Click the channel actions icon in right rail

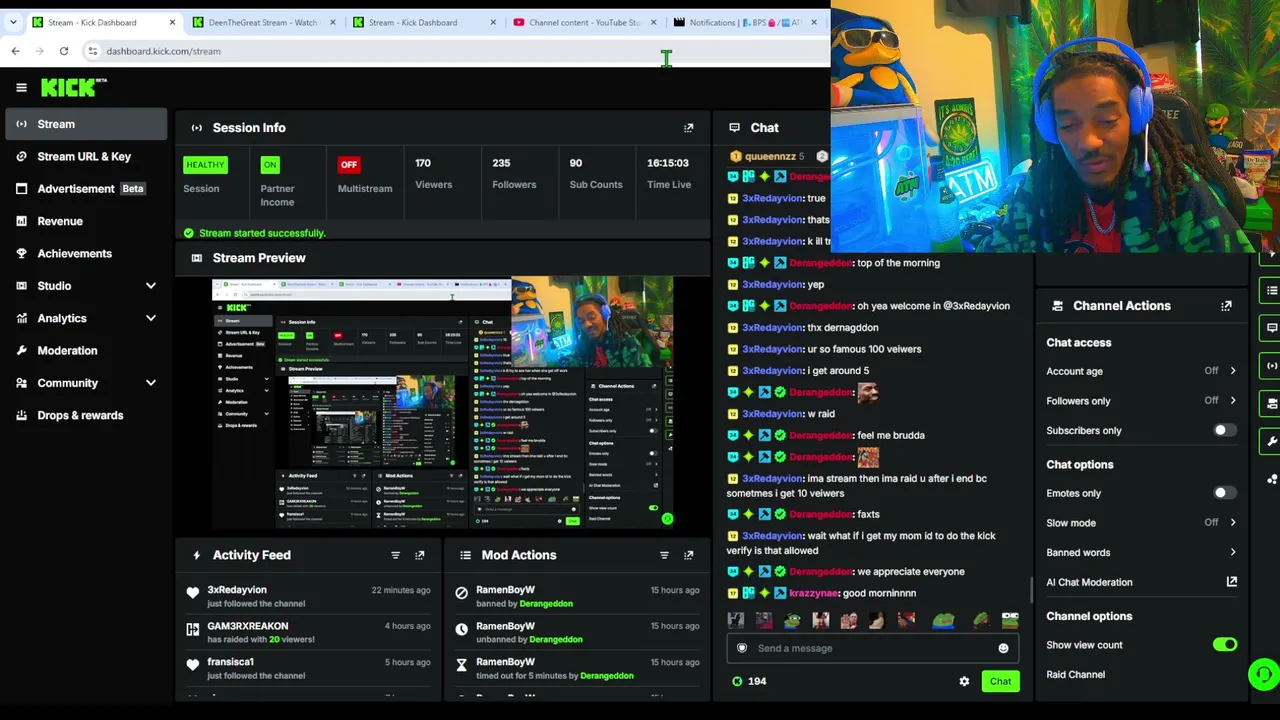(1272, 404)
